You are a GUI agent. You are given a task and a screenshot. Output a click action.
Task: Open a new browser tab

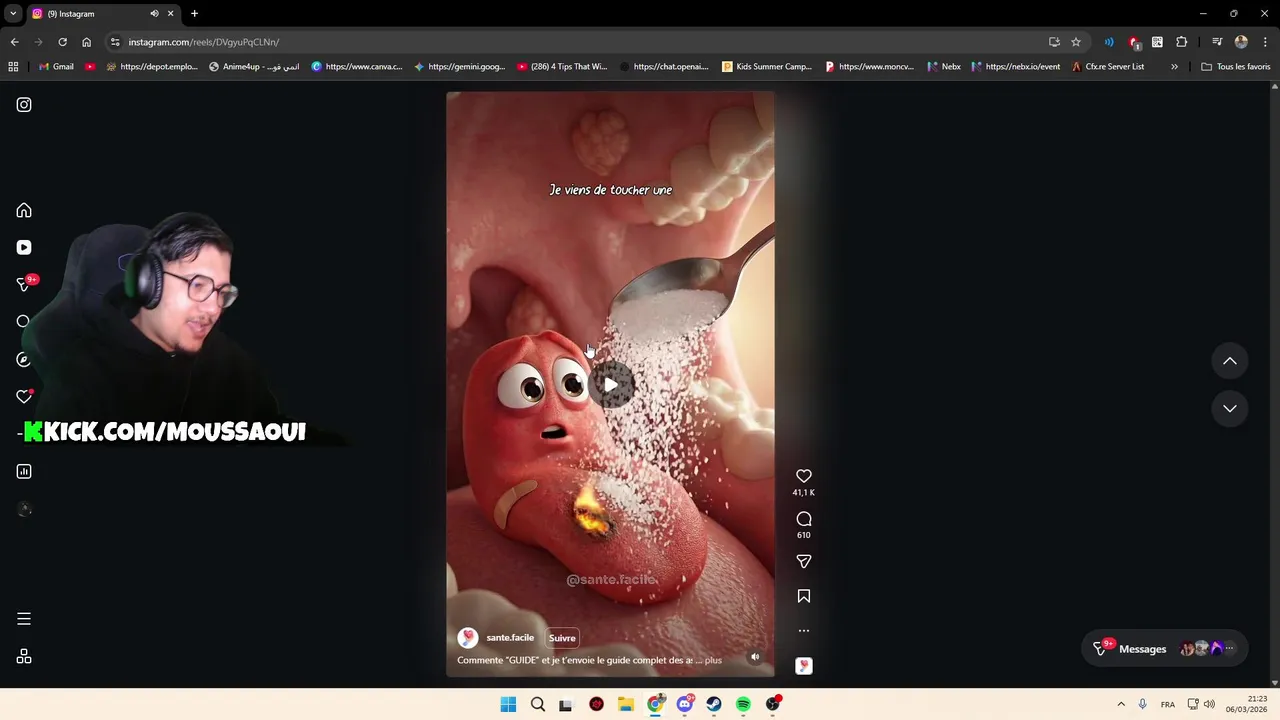[194, 14]
